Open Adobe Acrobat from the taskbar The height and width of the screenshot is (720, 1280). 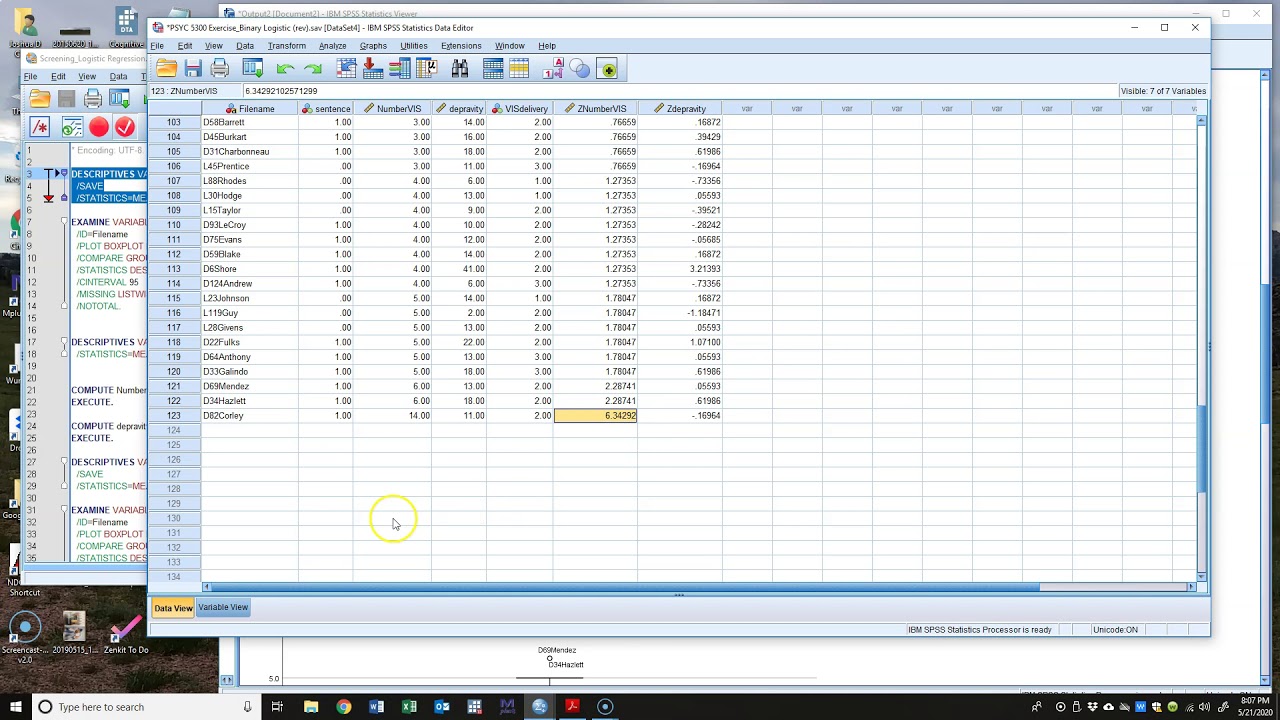pos(572,707)
